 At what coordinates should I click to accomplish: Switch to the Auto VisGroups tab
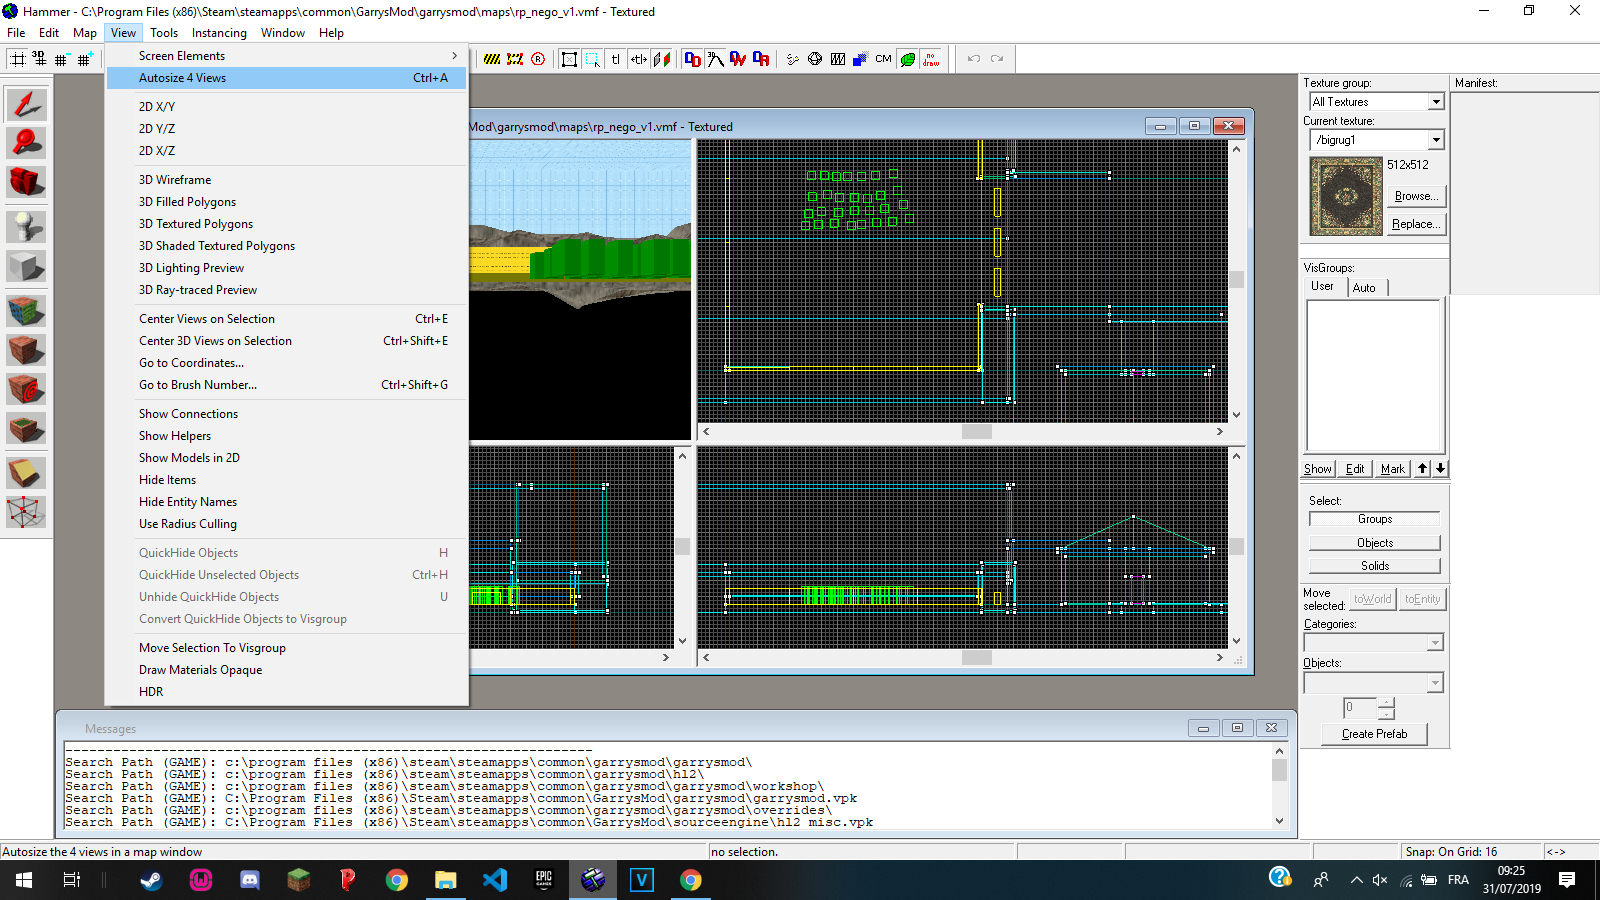(x=1365, y=288)
